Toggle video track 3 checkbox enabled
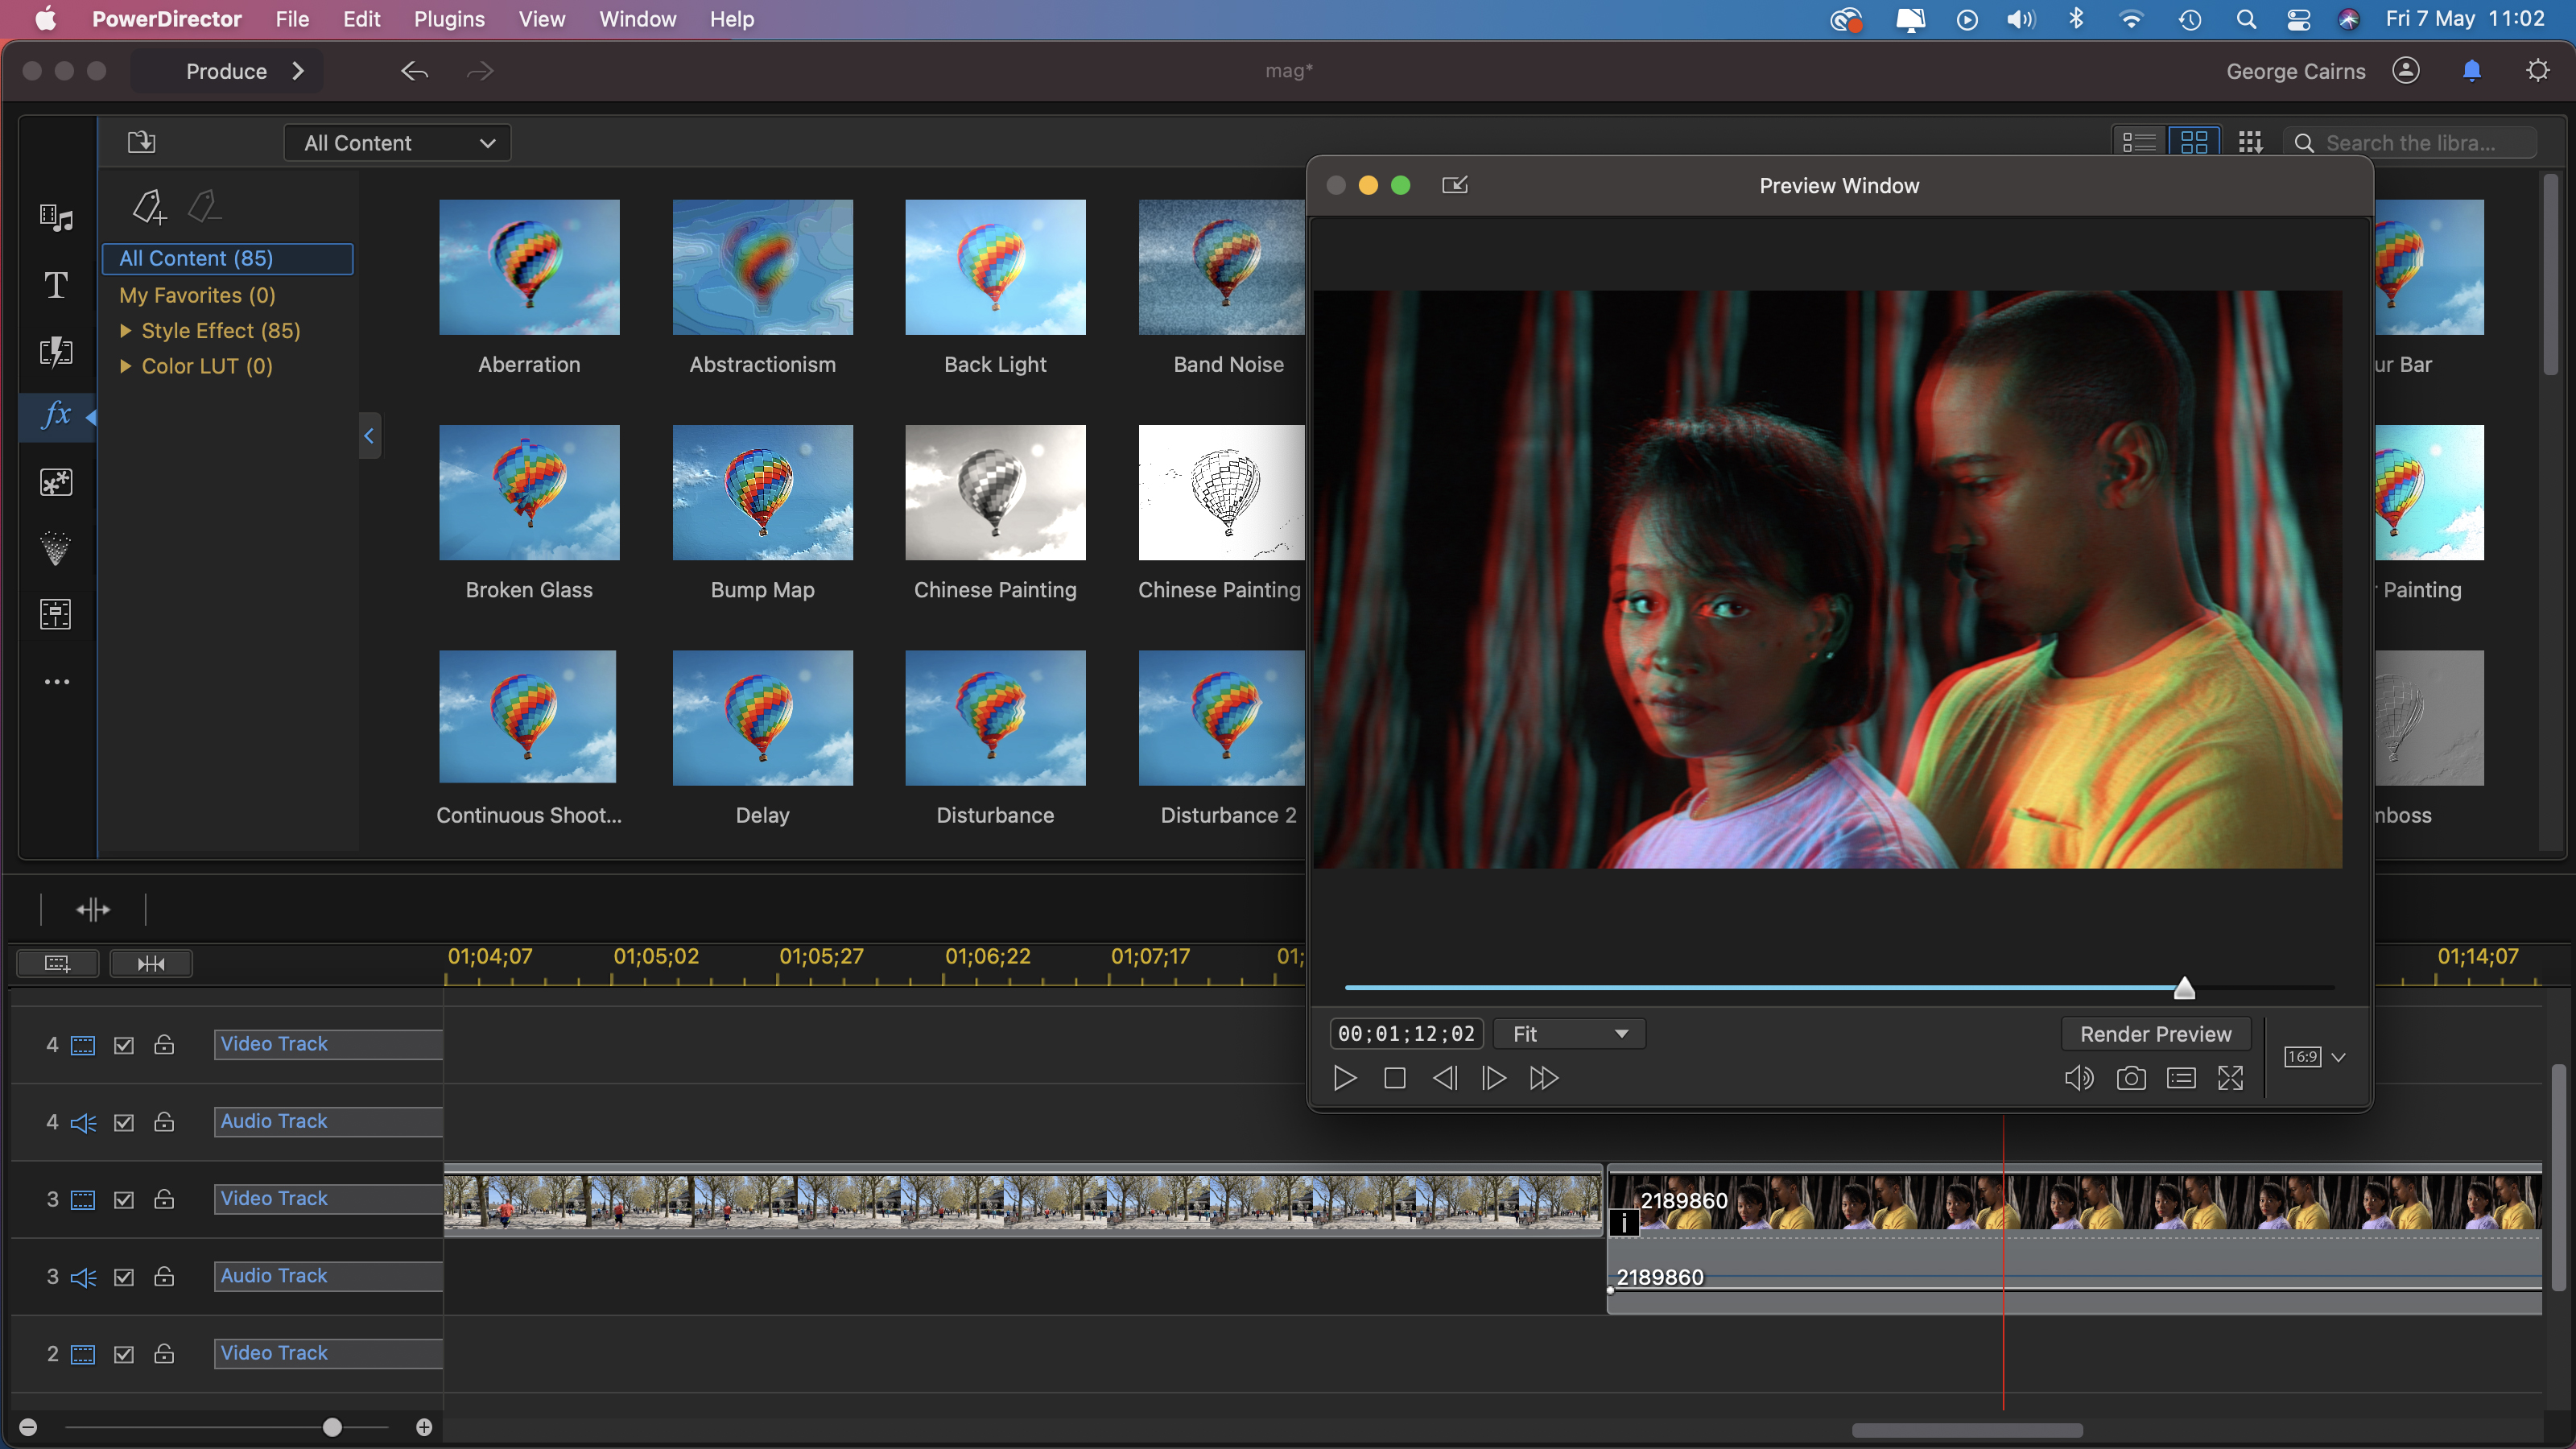This screenshot has height=1449, width=2576. click(124, 1199)
